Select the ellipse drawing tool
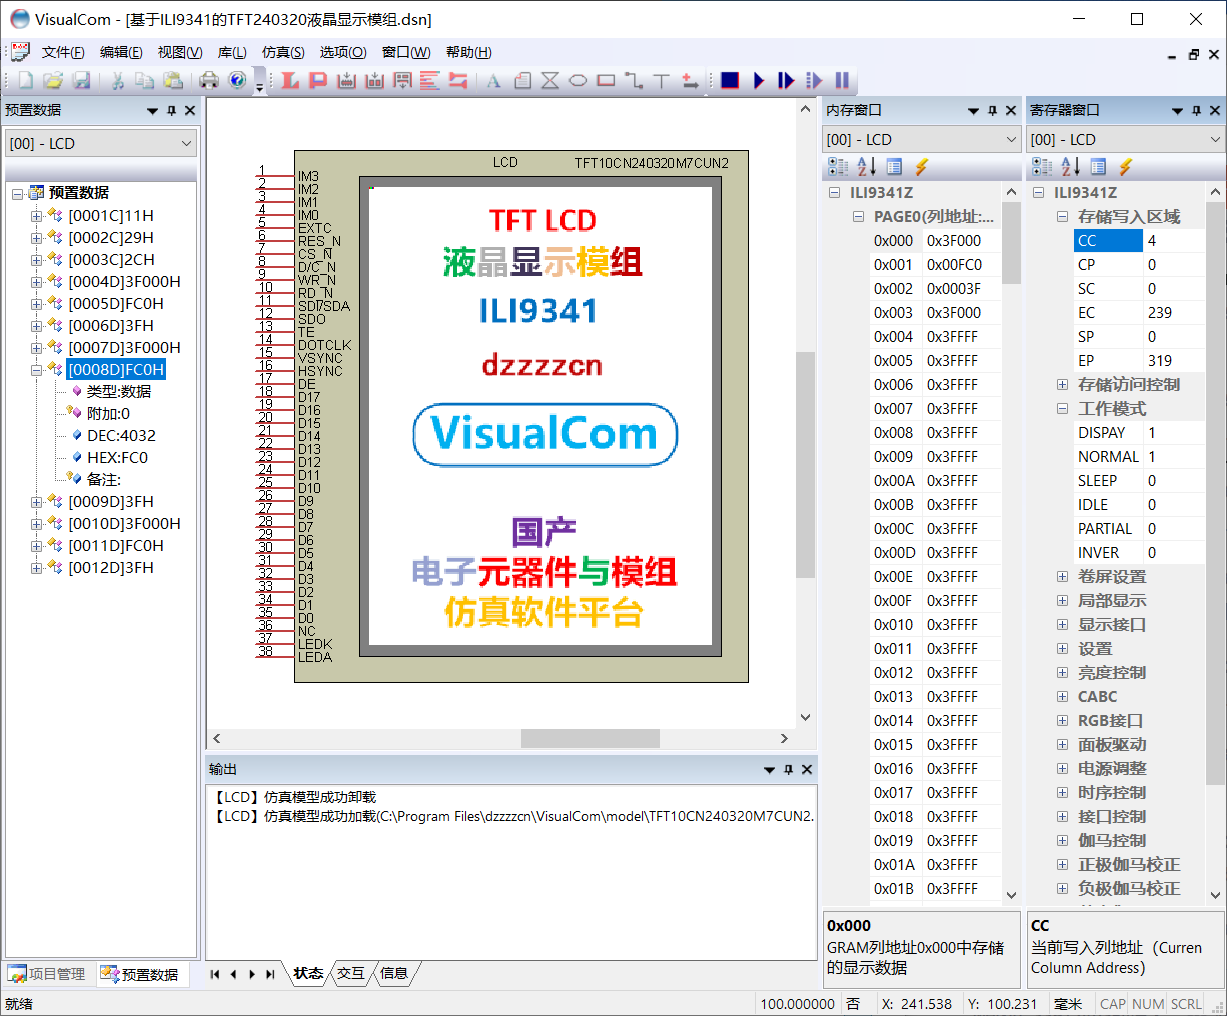Image resolution: width=1227 pixels, height=1016 pixels. point(578,81)
